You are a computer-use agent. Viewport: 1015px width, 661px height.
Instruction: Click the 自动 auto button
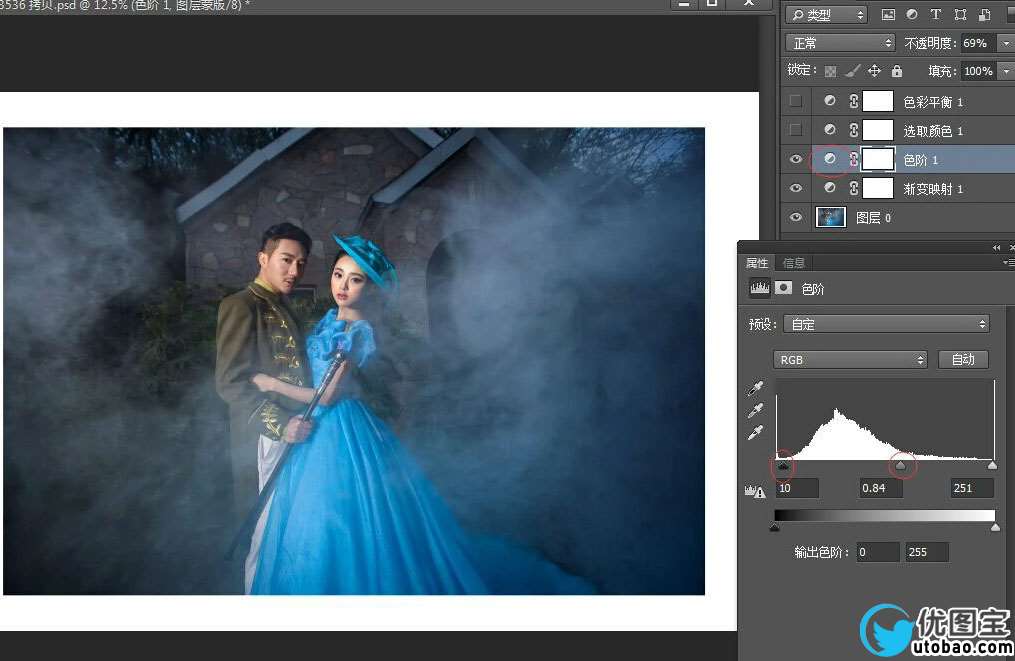coord(963,359)
